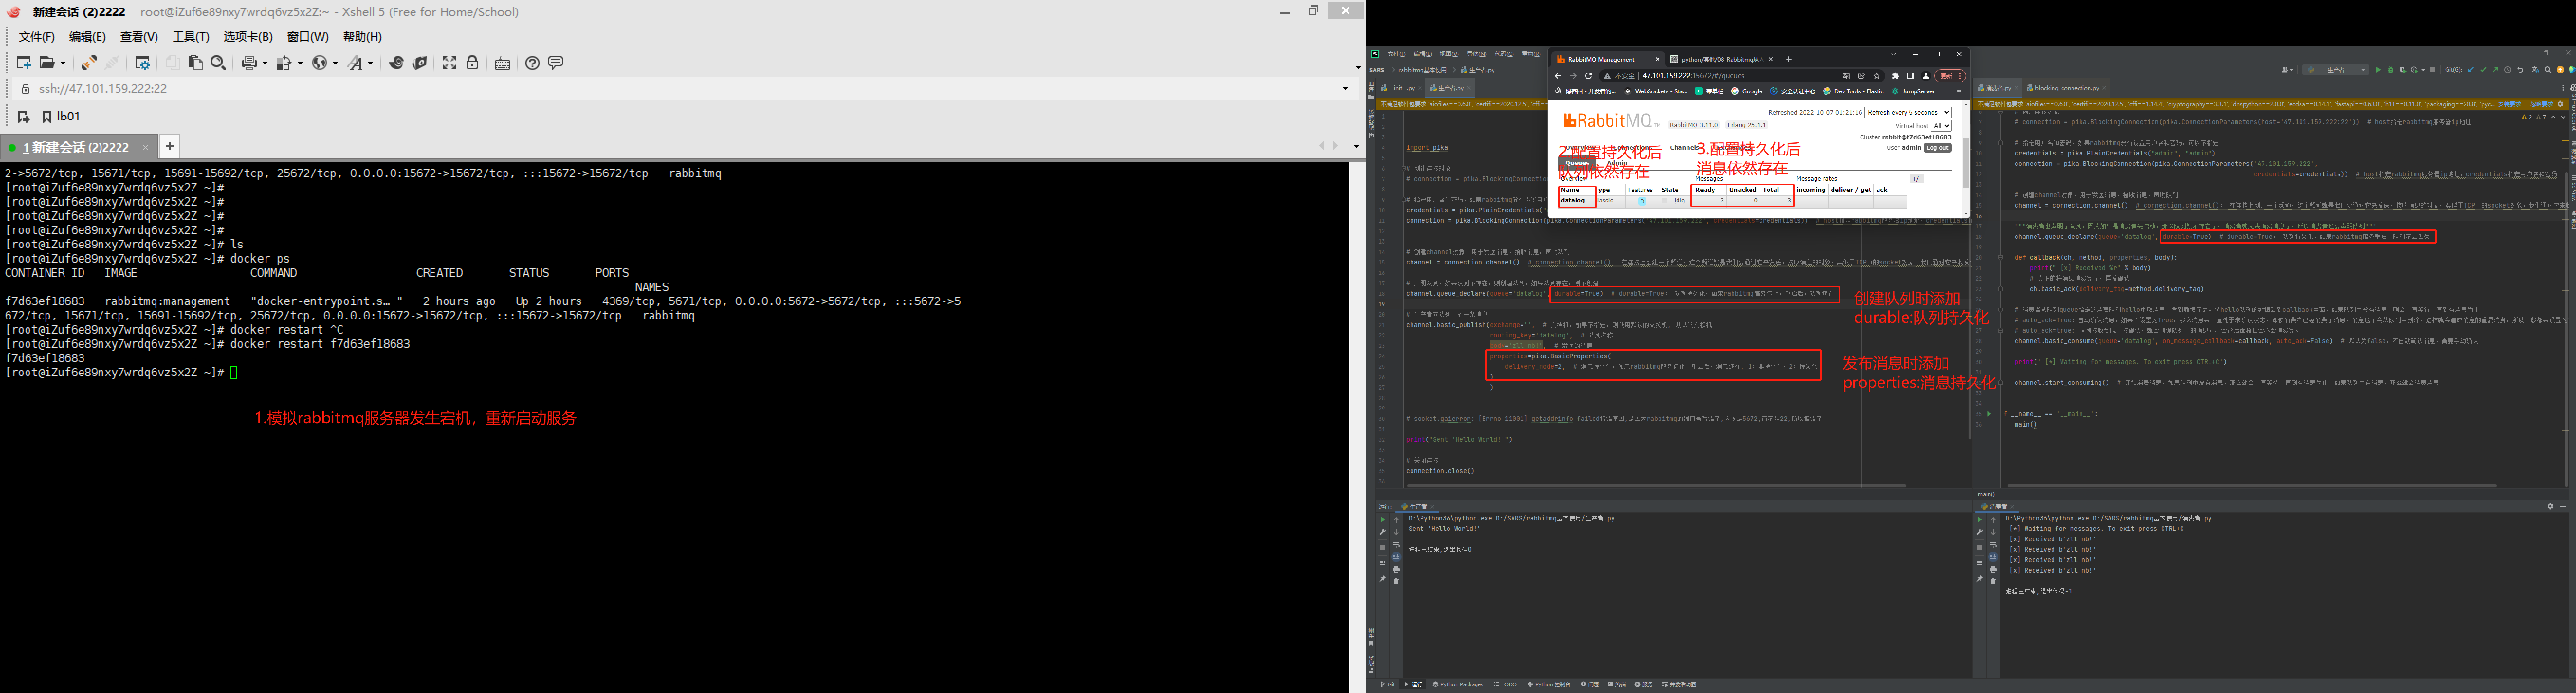Screen dimensions: 2576x693
Task: Open Python Packages tool window in PyCharm
Action: [x=1458, y=685]
